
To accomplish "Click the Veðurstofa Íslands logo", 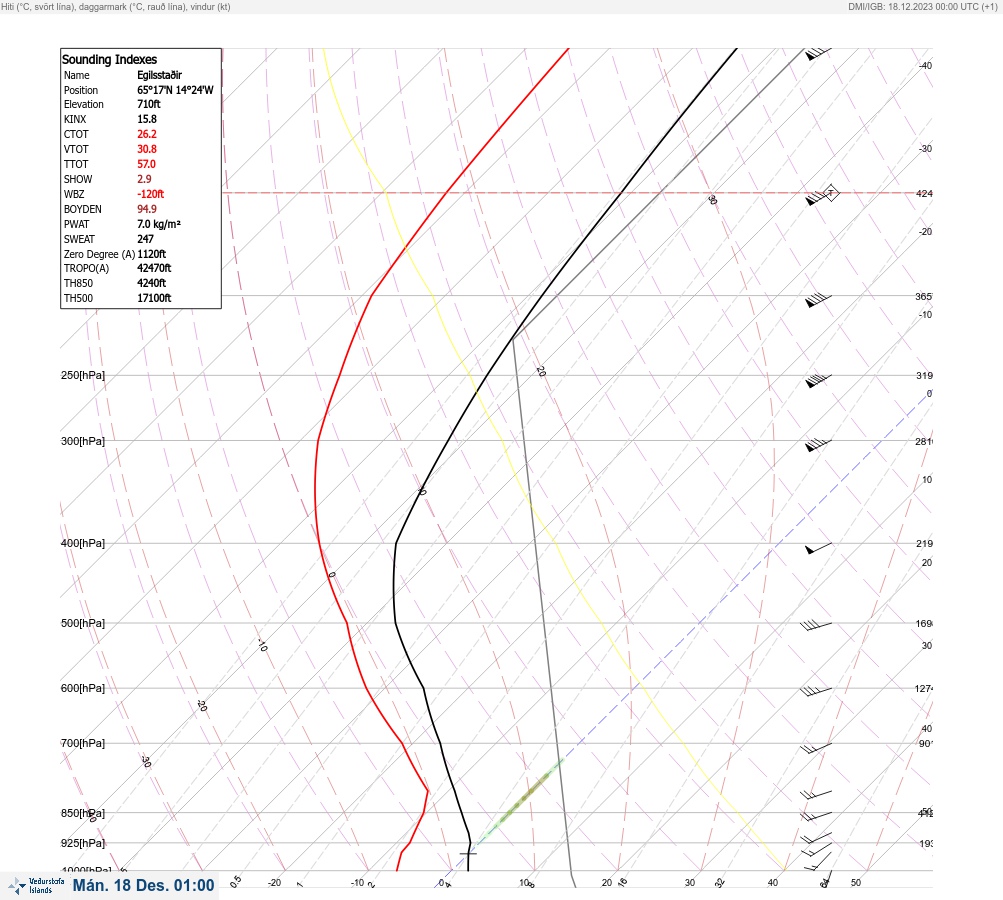I will [x=36, y=886].
